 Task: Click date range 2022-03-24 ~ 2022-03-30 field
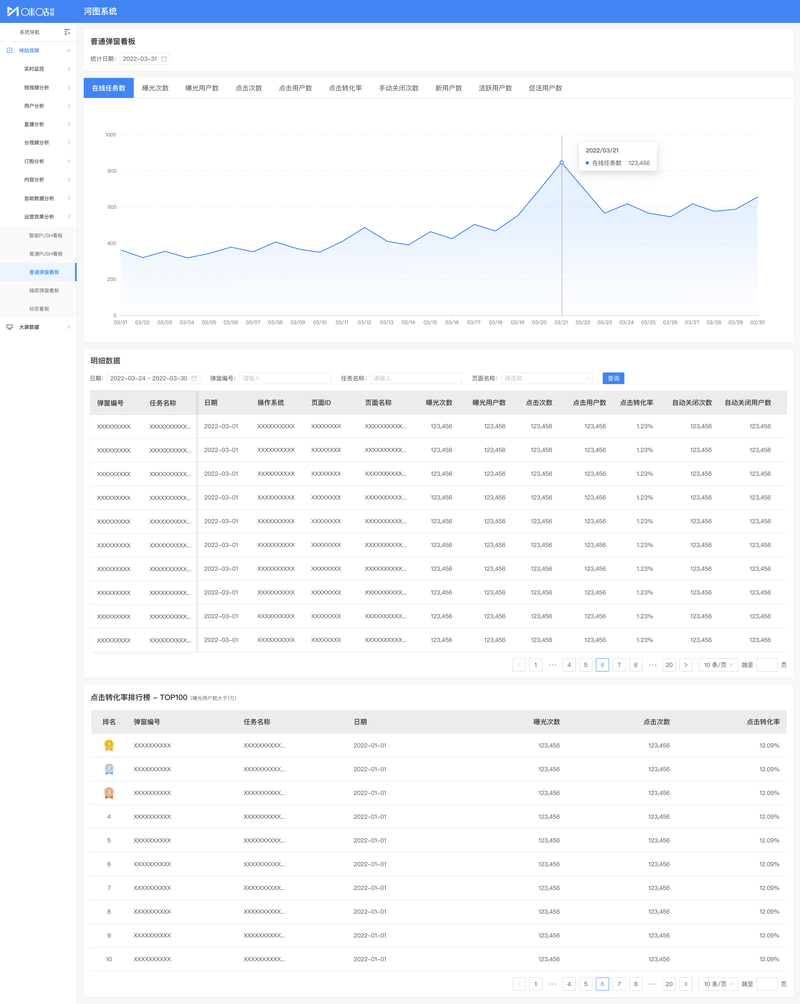(x=153, y=378)
